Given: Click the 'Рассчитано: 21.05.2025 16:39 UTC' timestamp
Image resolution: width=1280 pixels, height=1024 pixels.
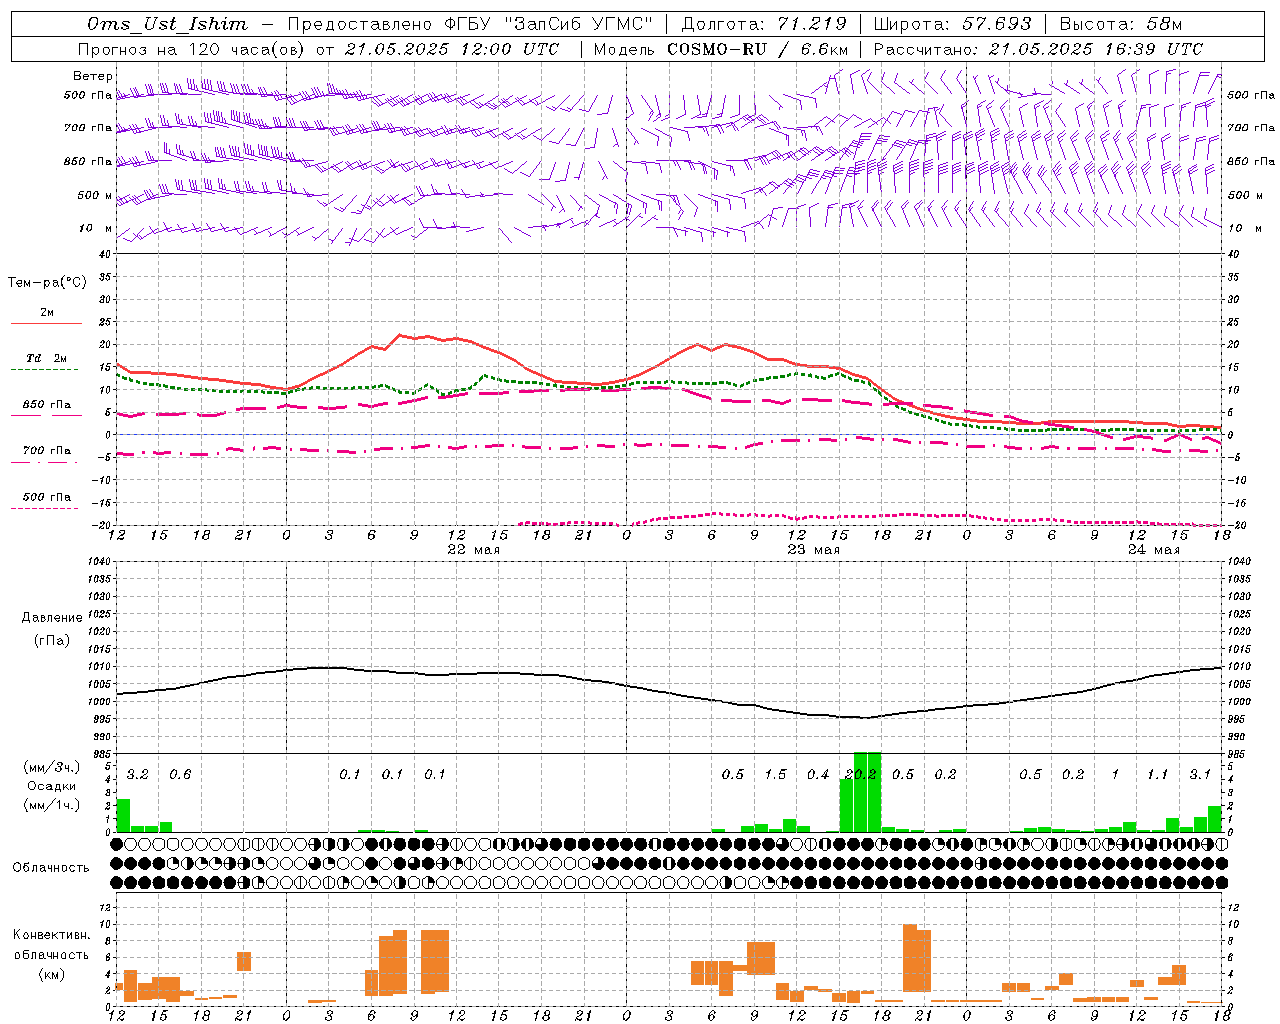Looking at the screenshot, I should 1038,49.
